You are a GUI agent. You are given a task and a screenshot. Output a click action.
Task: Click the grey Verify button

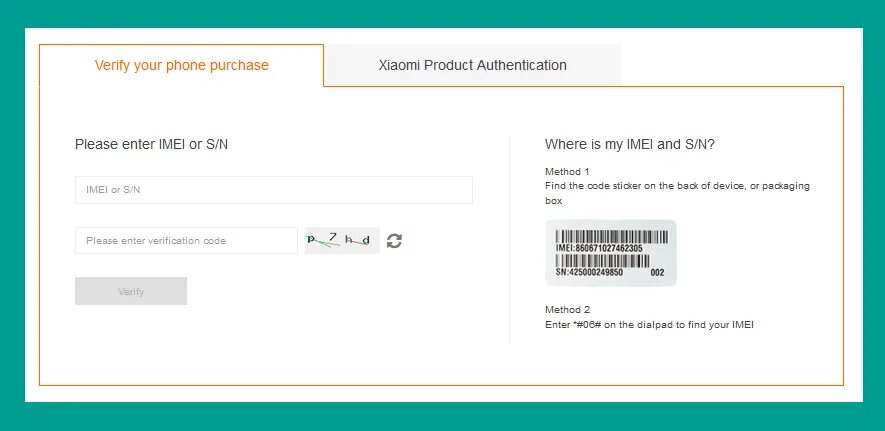pyautogui.click(x=131, y=291)
